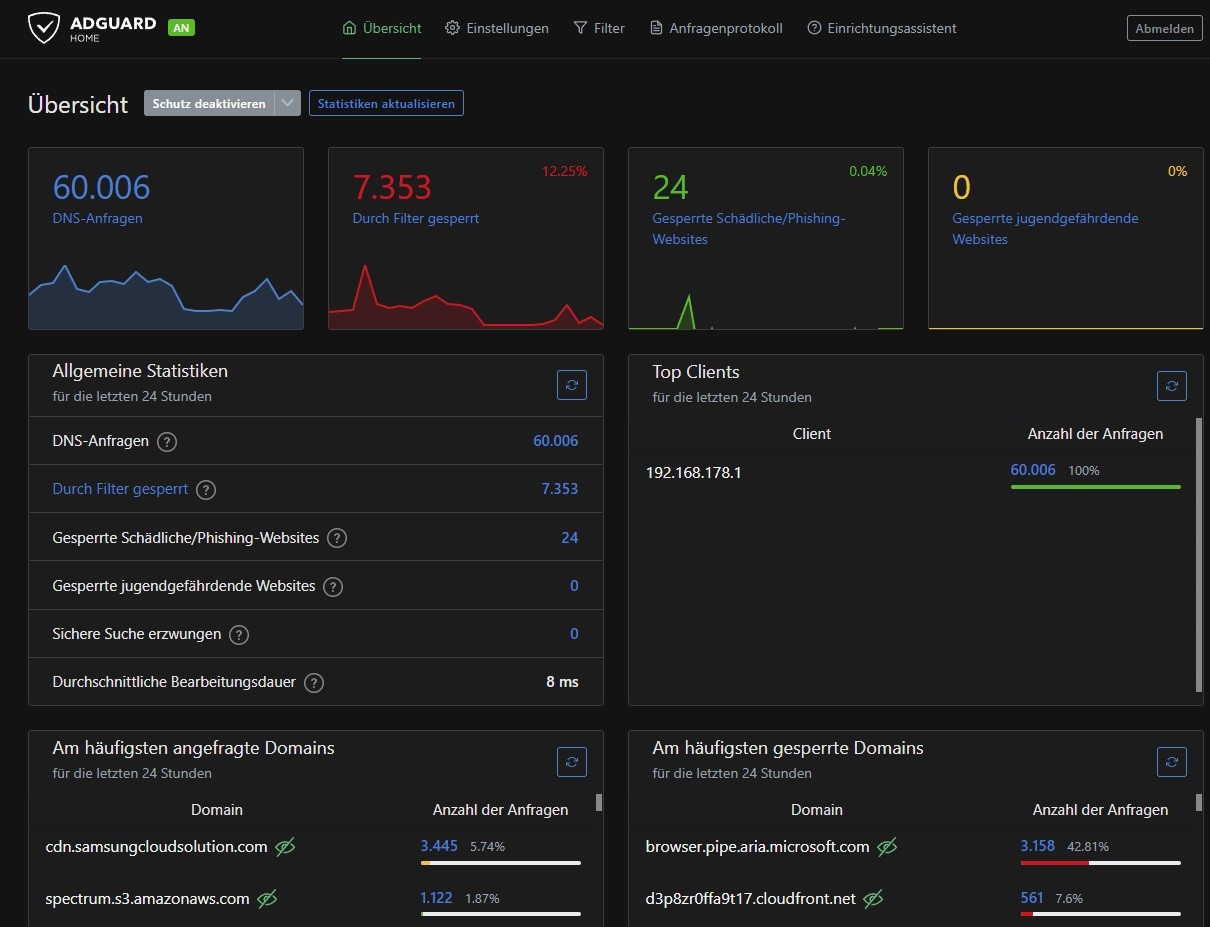Open the Filter menu
The height and width of the screenshot is (927, 1210).
point(599,28)
